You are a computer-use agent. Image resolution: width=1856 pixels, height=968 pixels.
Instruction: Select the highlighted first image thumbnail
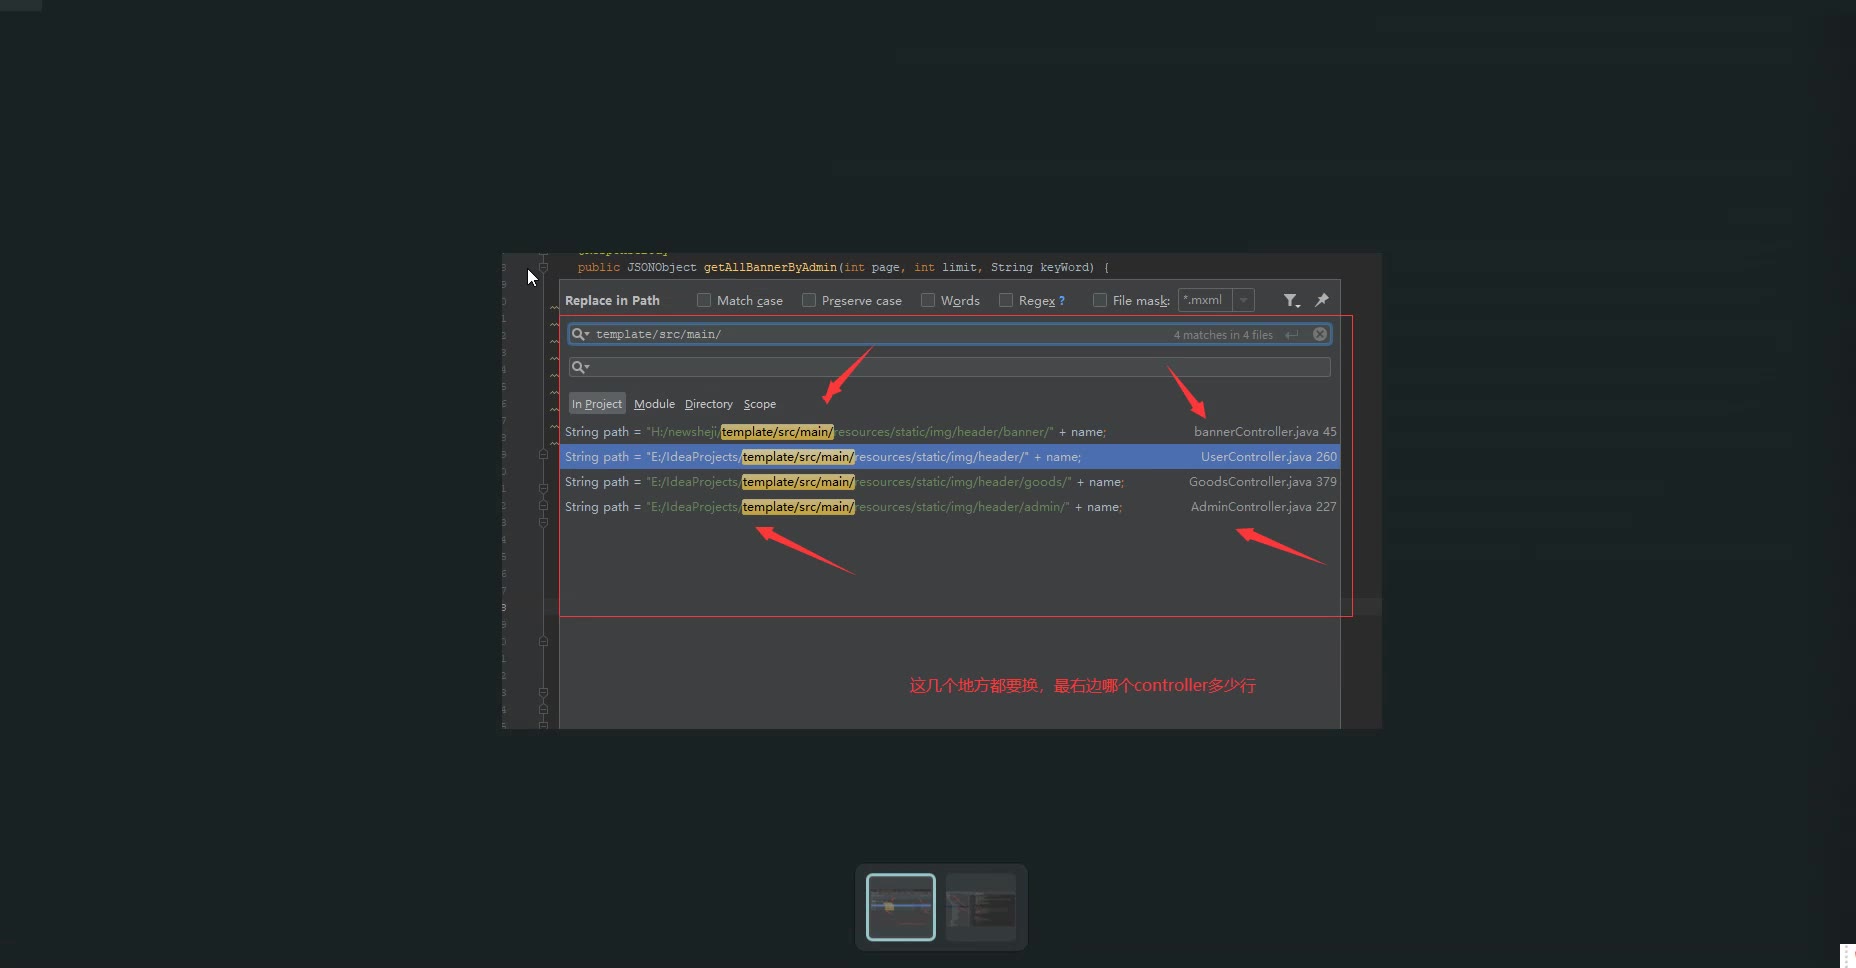click(901, 907)
